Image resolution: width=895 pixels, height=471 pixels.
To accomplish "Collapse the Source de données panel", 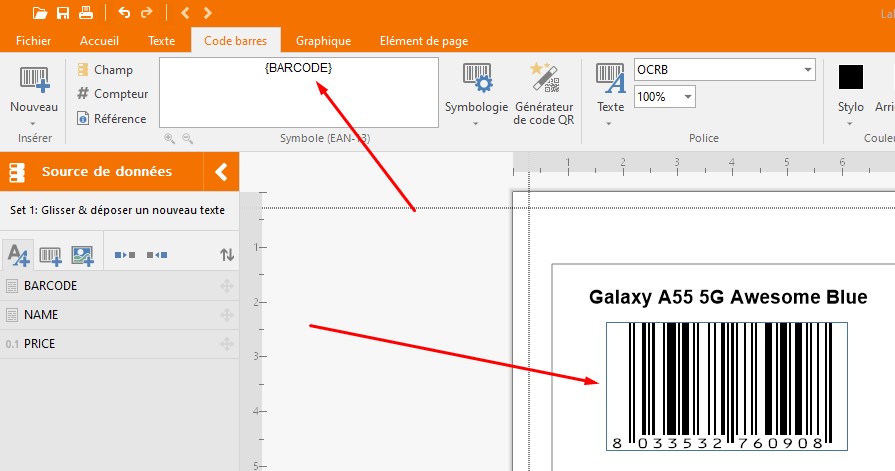I will [x=221, y=171].
